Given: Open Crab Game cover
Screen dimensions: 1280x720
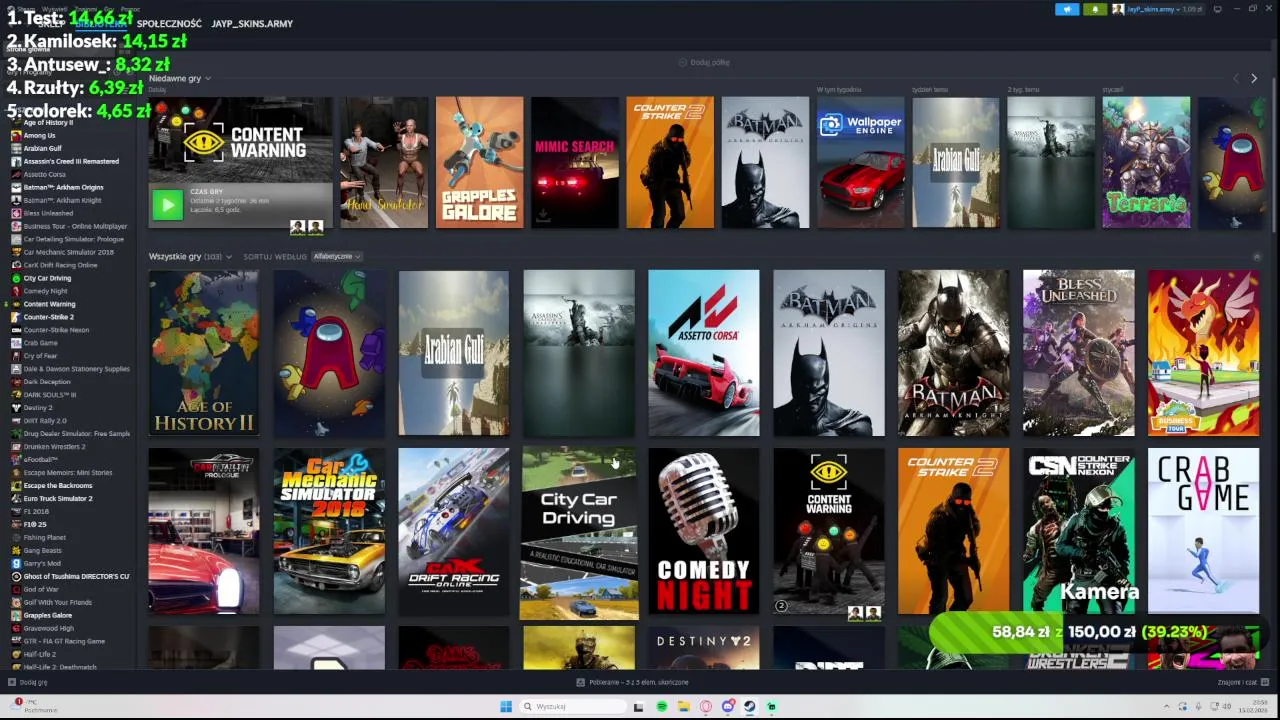Looking at the screenshot, I should [1203, 531].
